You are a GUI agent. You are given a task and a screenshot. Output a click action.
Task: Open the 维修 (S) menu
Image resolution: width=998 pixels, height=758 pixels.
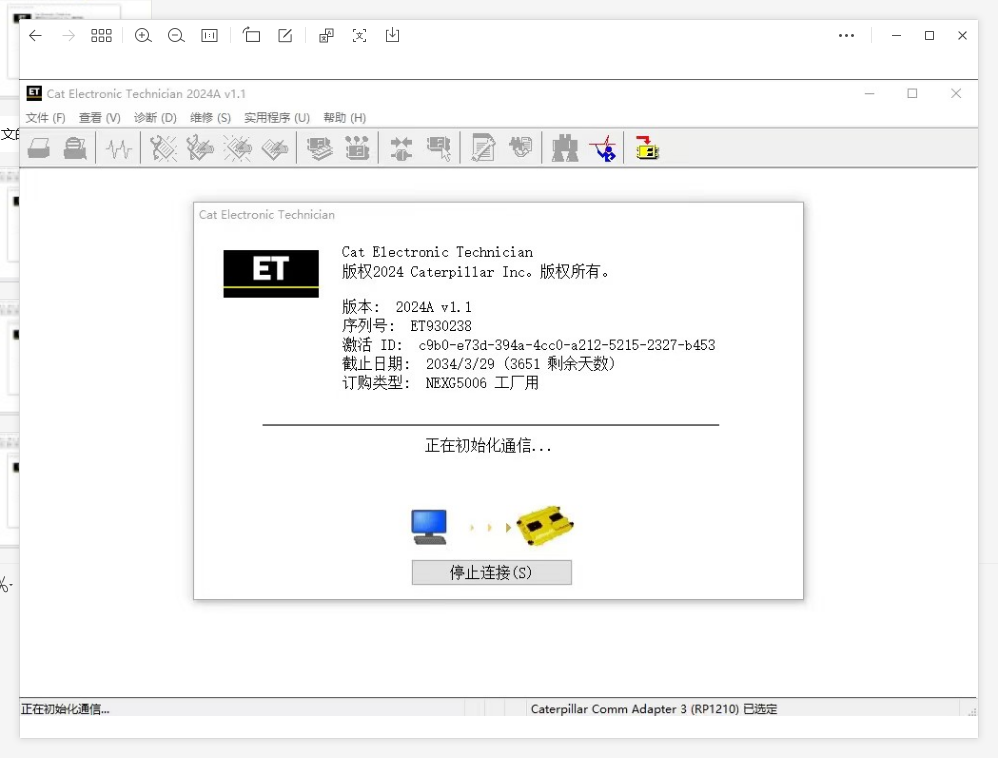210,118
